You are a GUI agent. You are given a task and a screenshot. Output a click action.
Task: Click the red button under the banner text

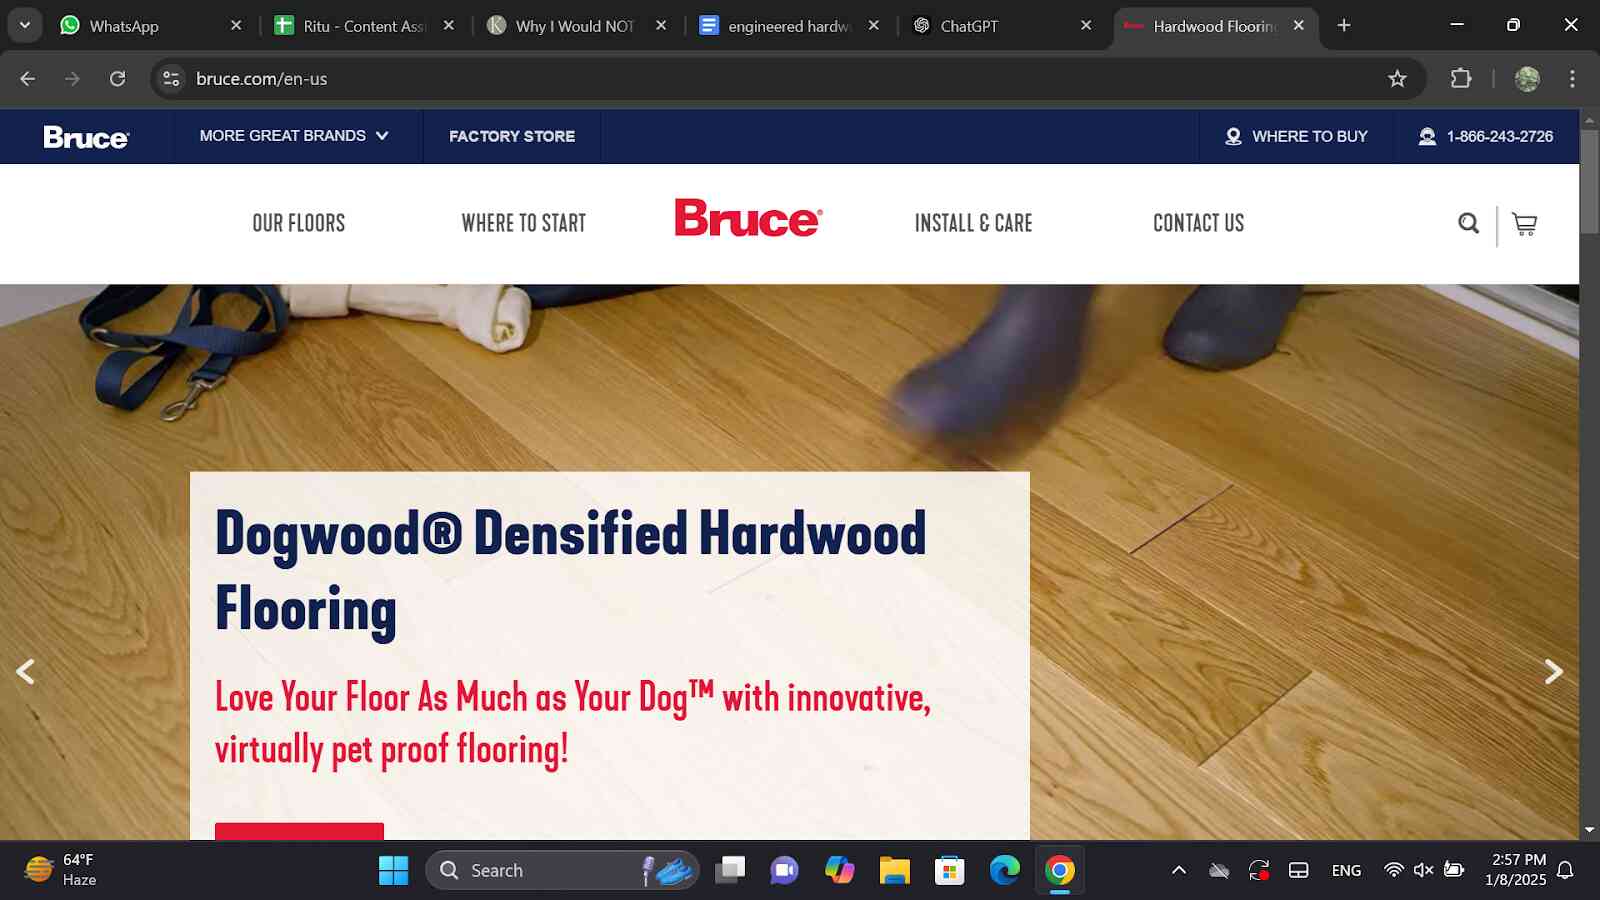tap(299, 831)
